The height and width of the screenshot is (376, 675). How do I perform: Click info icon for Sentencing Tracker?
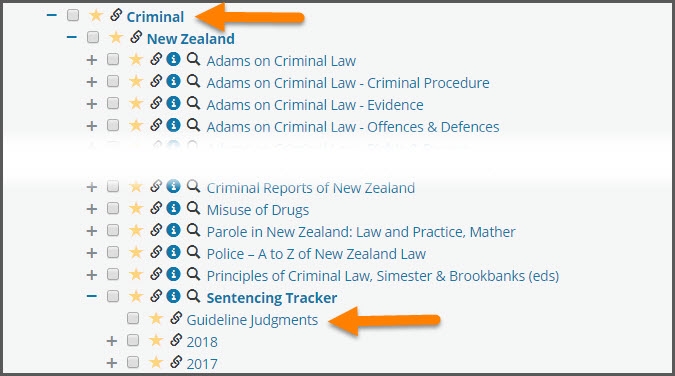(173, 296)
